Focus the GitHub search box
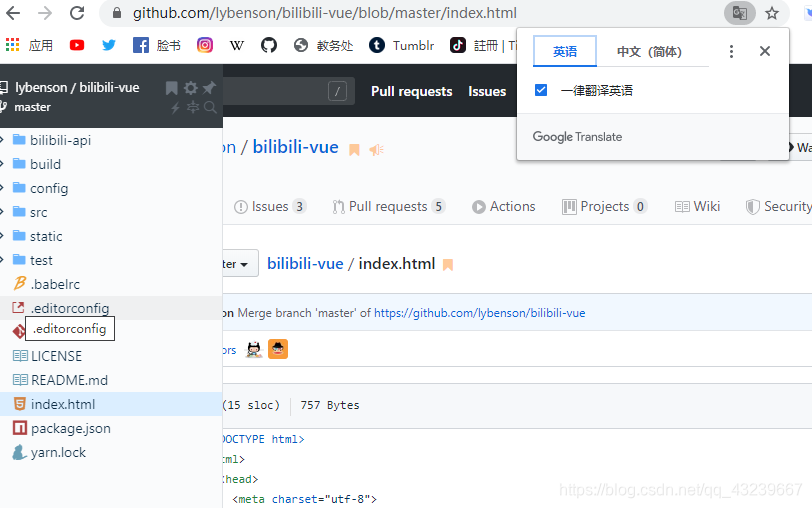Image resolution: width=812 pixels, height=508 pixels. (288, 91)
